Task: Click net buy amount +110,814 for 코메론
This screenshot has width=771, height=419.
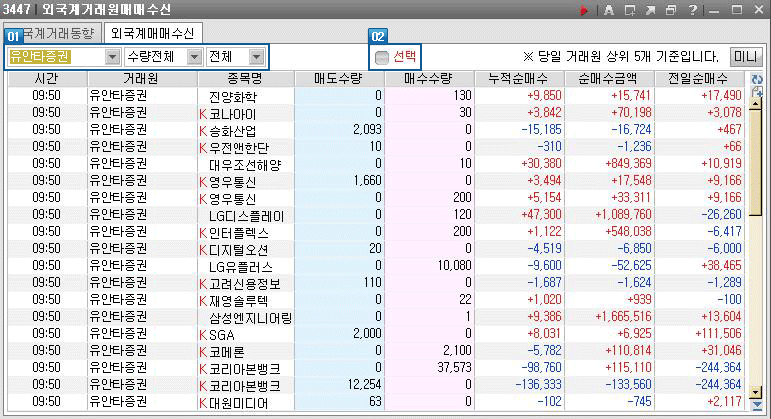Action: point(629,351)
